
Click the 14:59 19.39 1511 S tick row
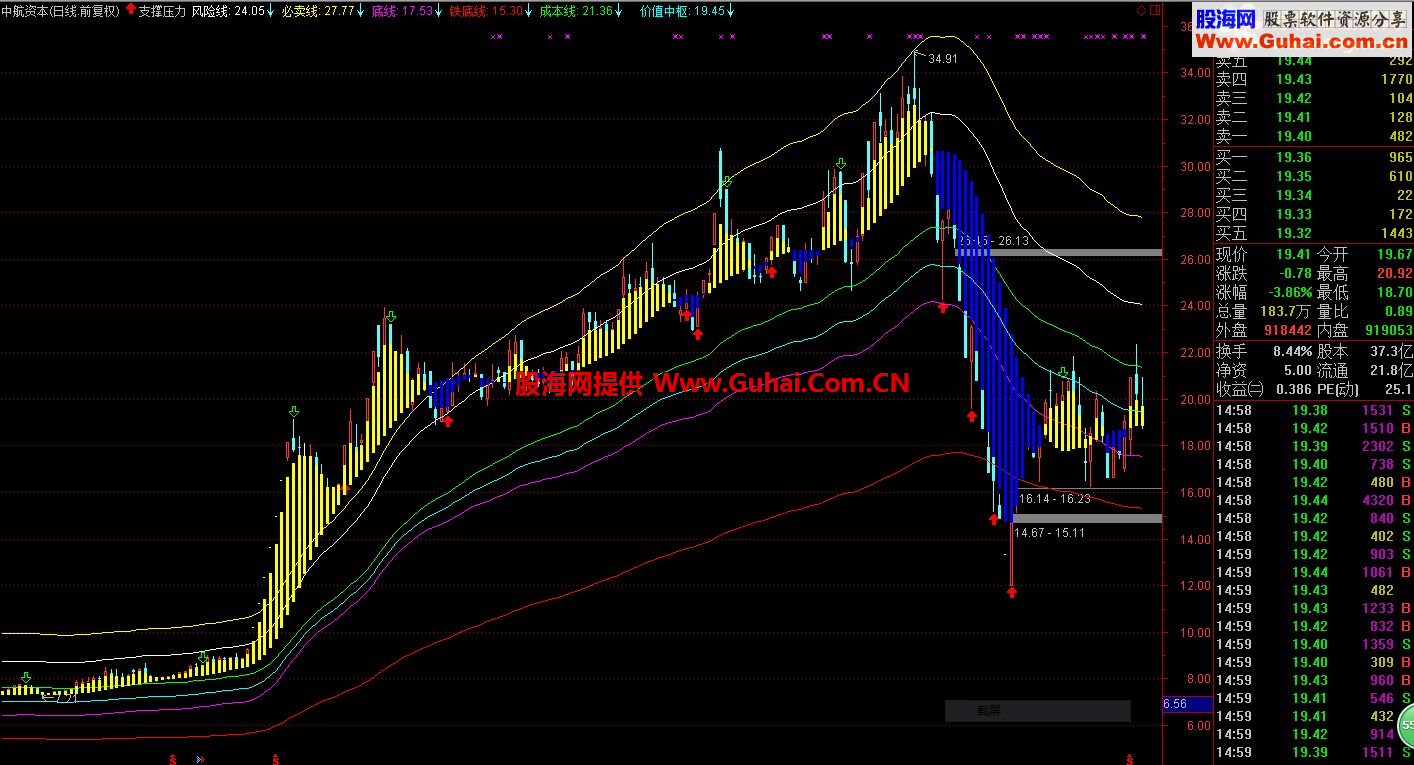click(1314, 752)
